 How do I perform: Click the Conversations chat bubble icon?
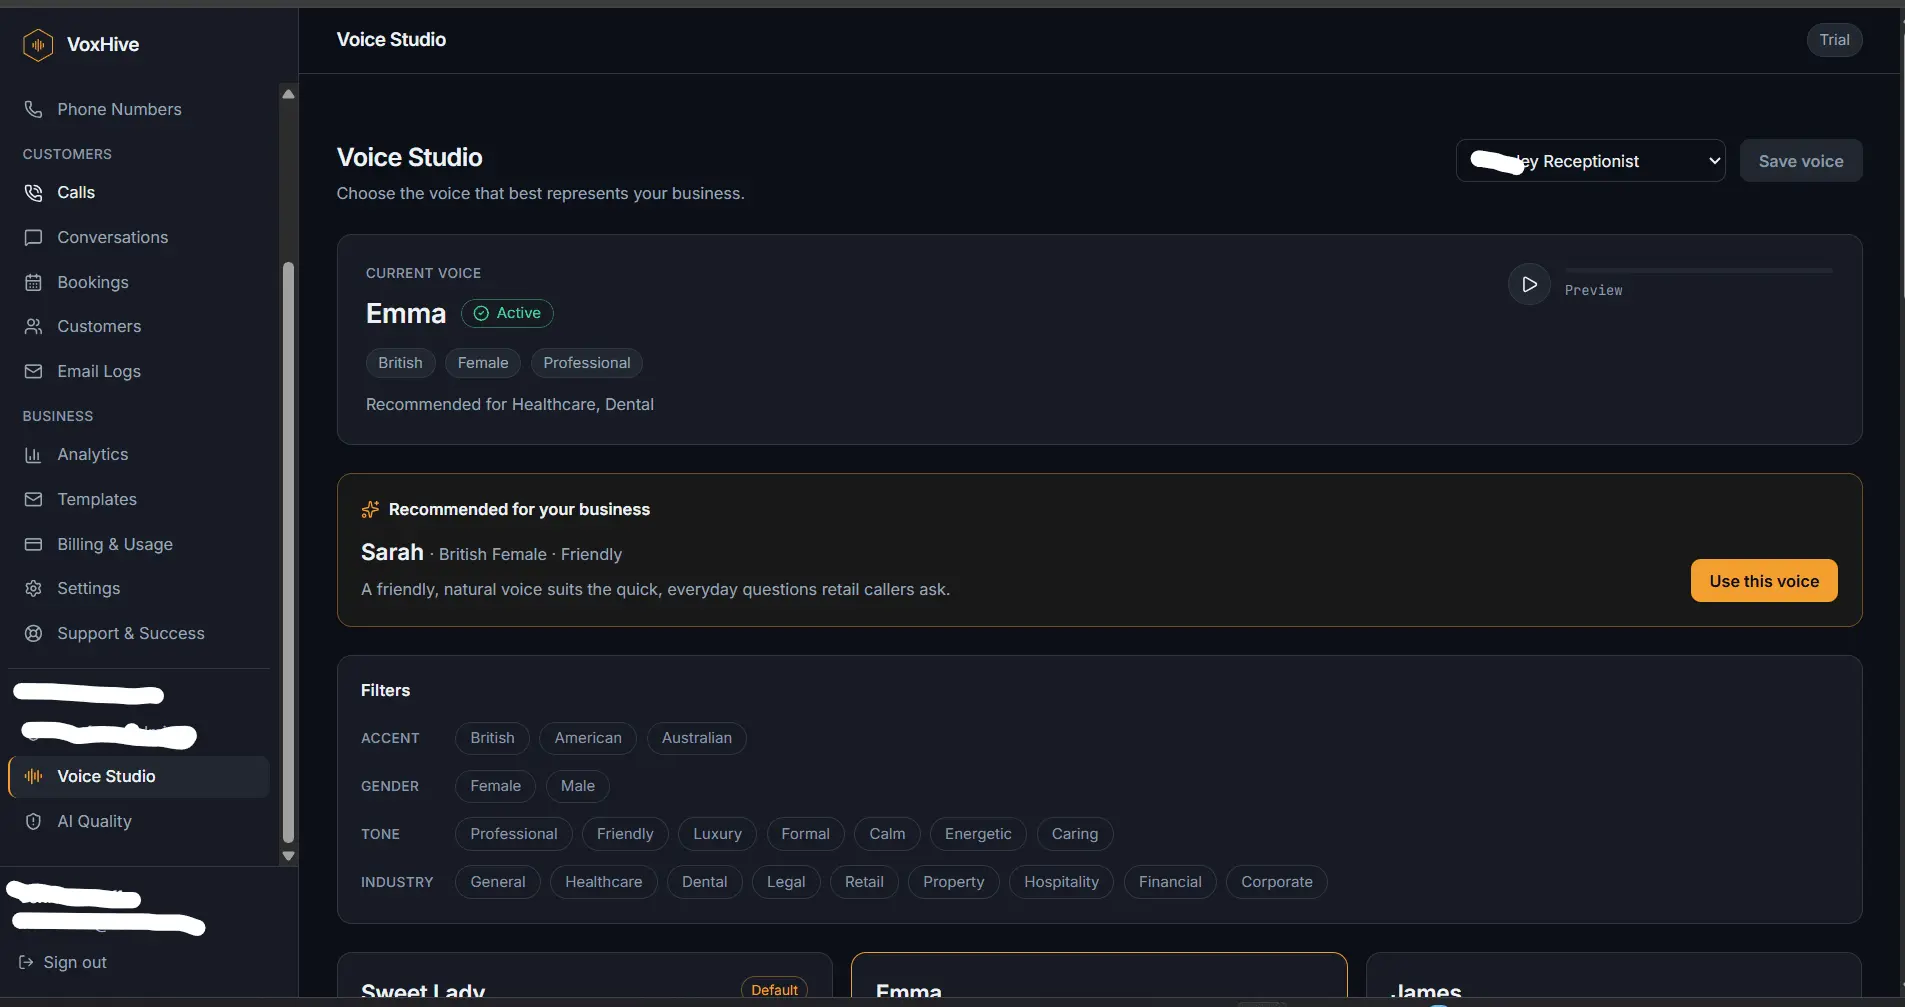[x=33, y=237]
